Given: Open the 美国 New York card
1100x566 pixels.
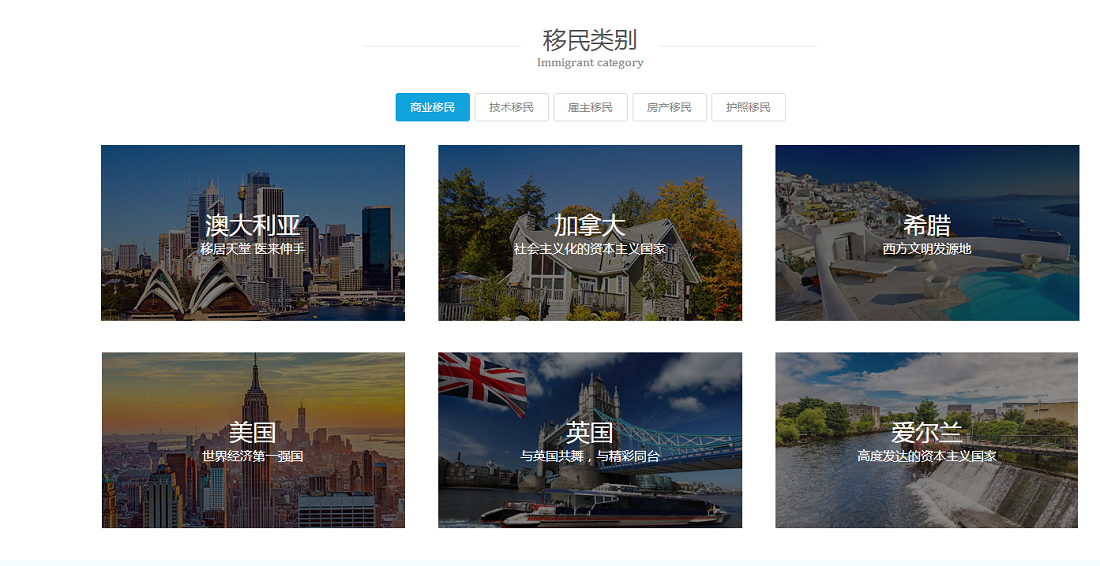Looking at the screenshot, I should click(x=253, y=440).
